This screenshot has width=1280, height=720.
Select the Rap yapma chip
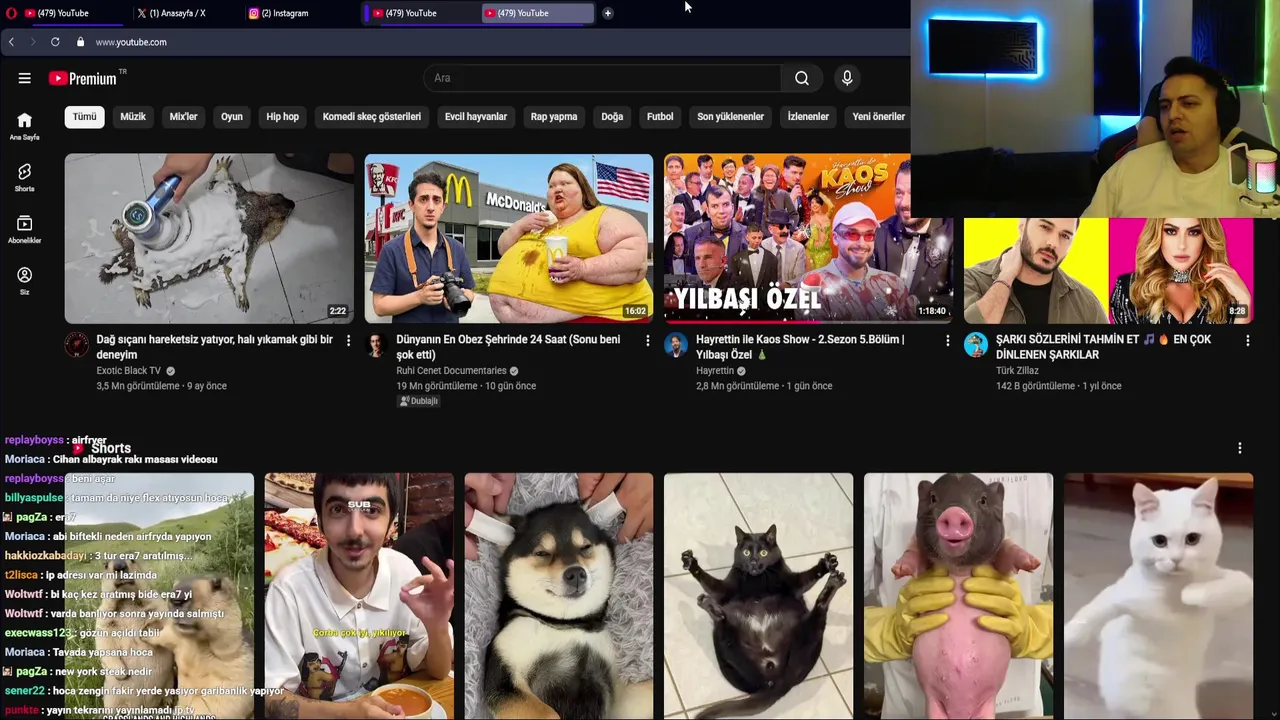point(554,117)
